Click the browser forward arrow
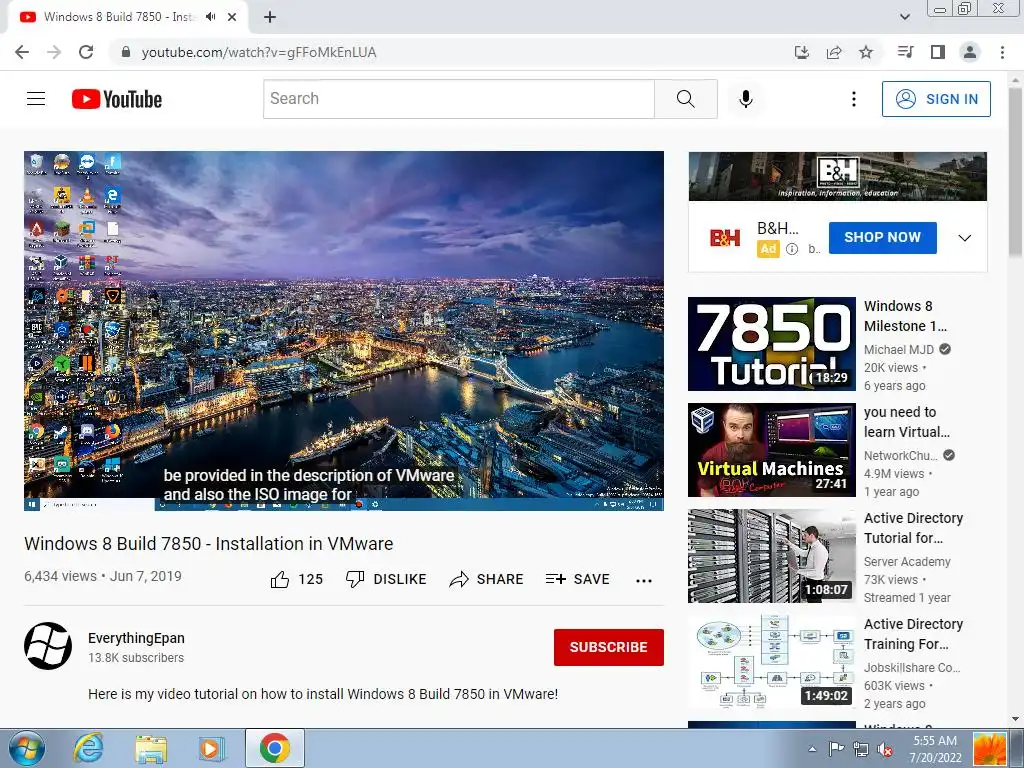This screenshot has height=768, width=1024. point(54,52)
